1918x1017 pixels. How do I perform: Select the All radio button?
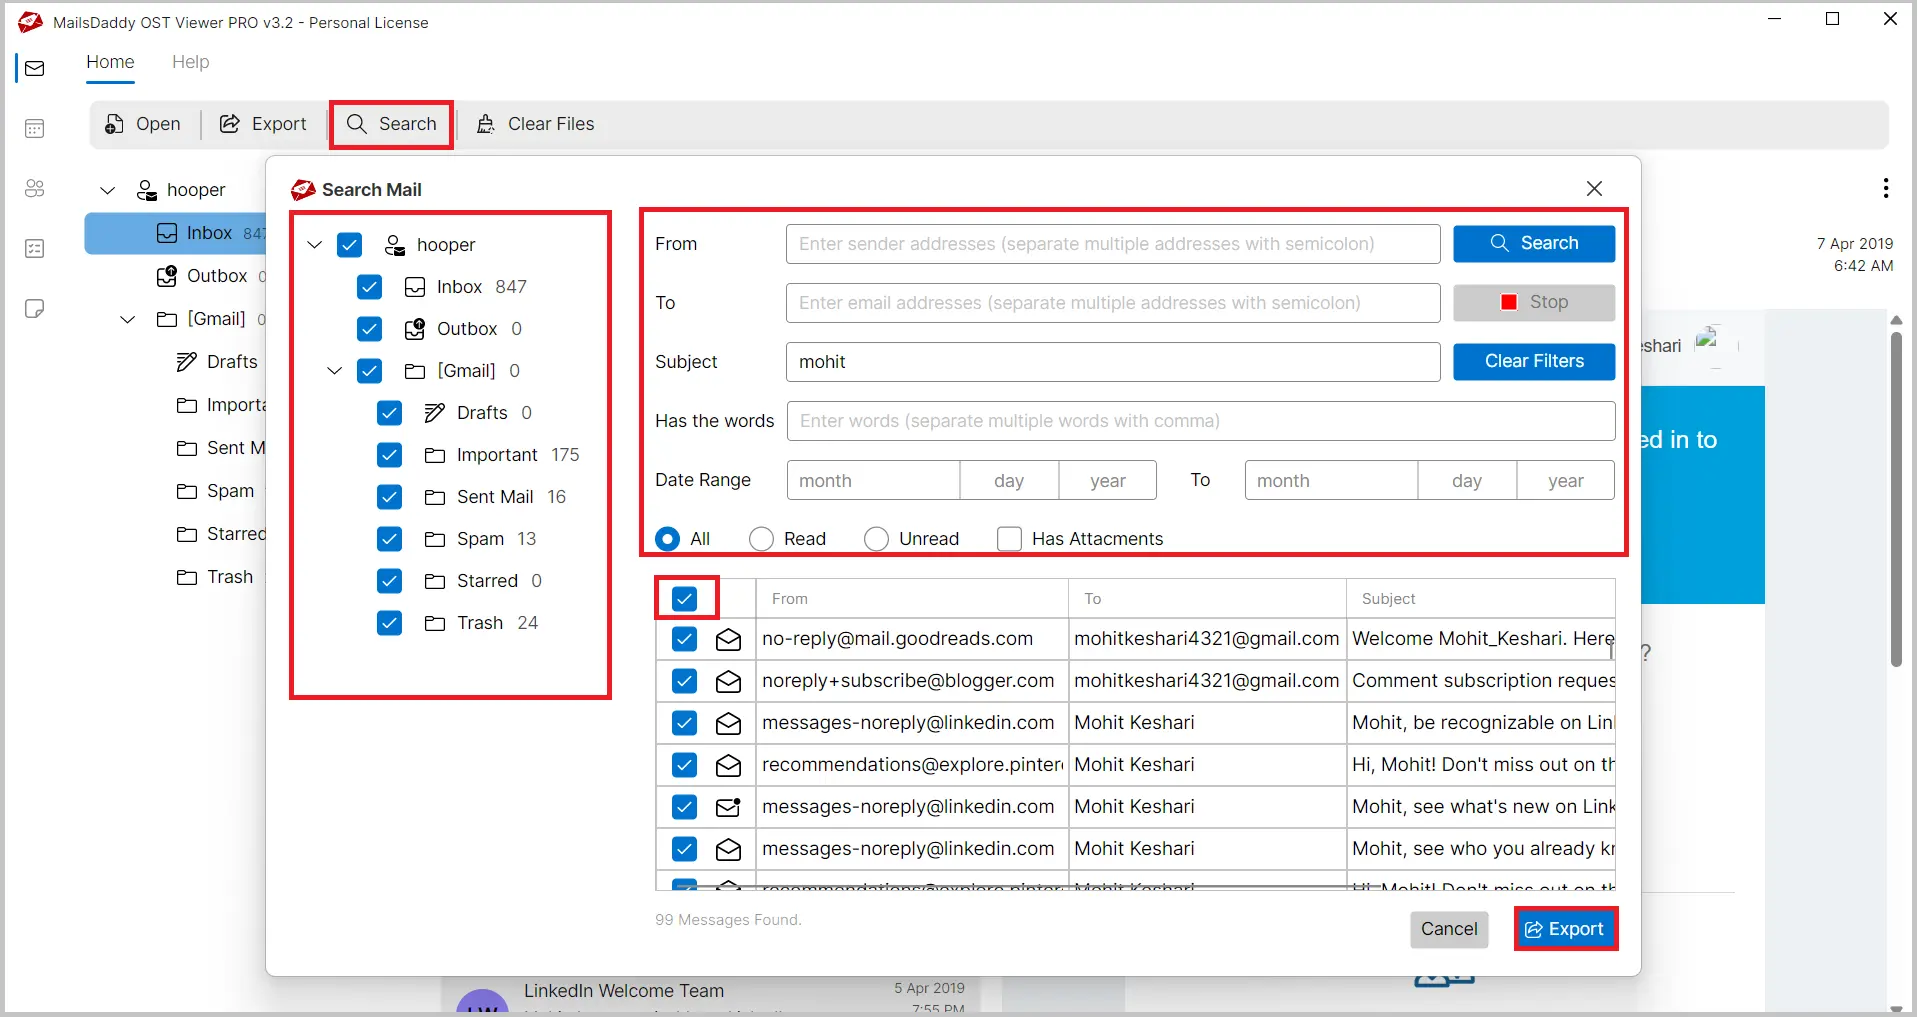pyautogui.click(x=667, y=539)
